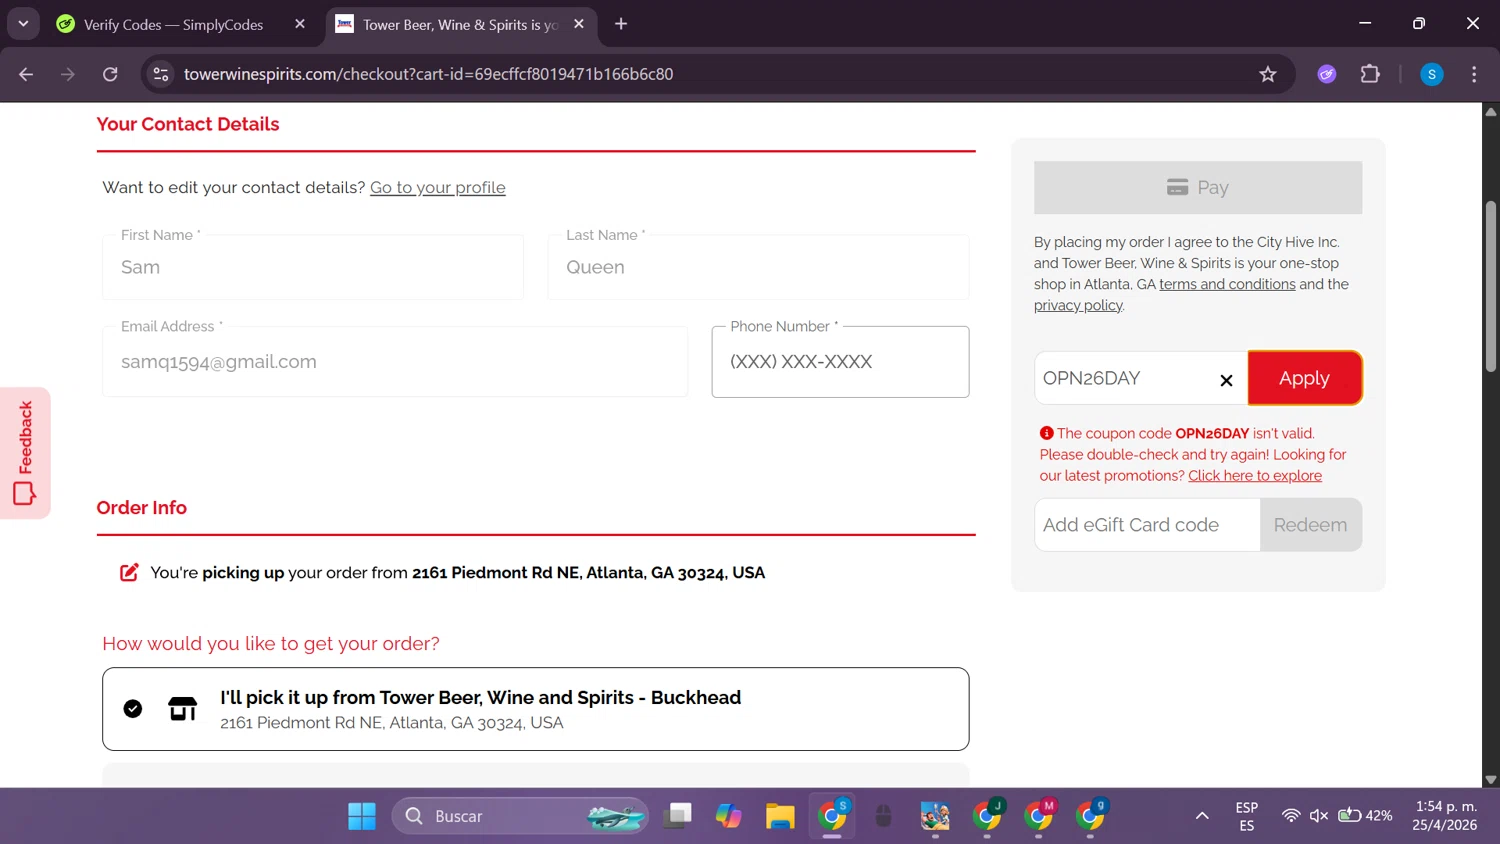Open the SimplyCodes extension icon
Image resolution: width=1500 pixels, height=844 pixels.
point(1327,74)
